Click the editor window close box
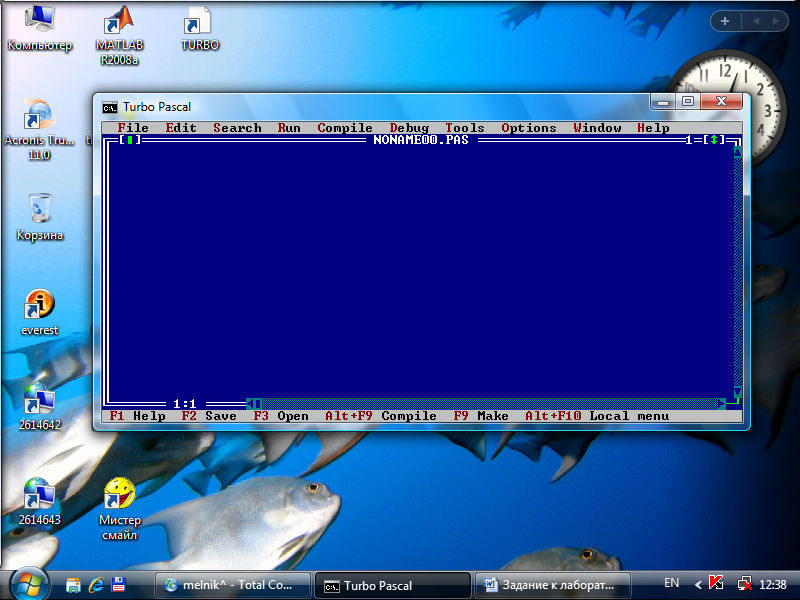The height and width of the screenshot is (600, 800). (130, 139)
